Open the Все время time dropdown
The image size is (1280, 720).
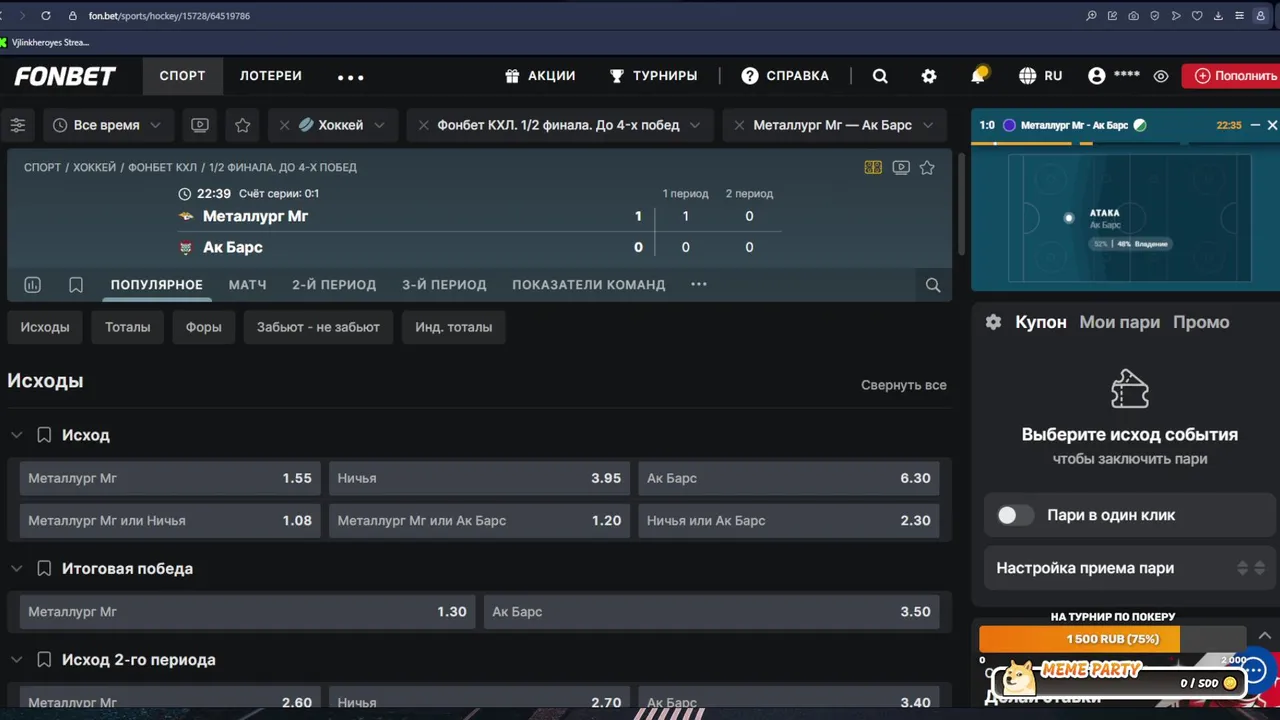tap(108, 125)
